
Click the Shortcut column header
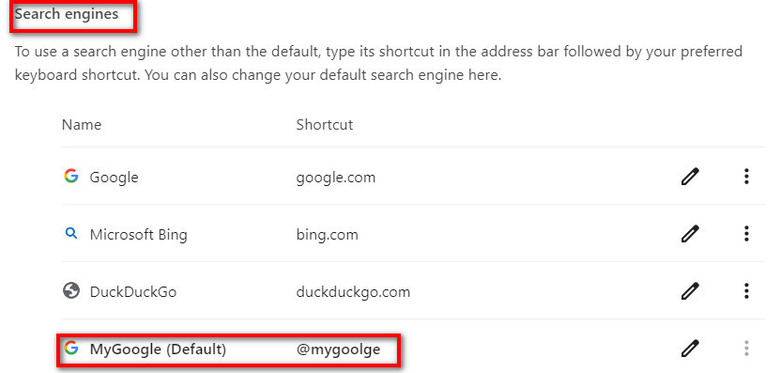click(x=324, y=124)
